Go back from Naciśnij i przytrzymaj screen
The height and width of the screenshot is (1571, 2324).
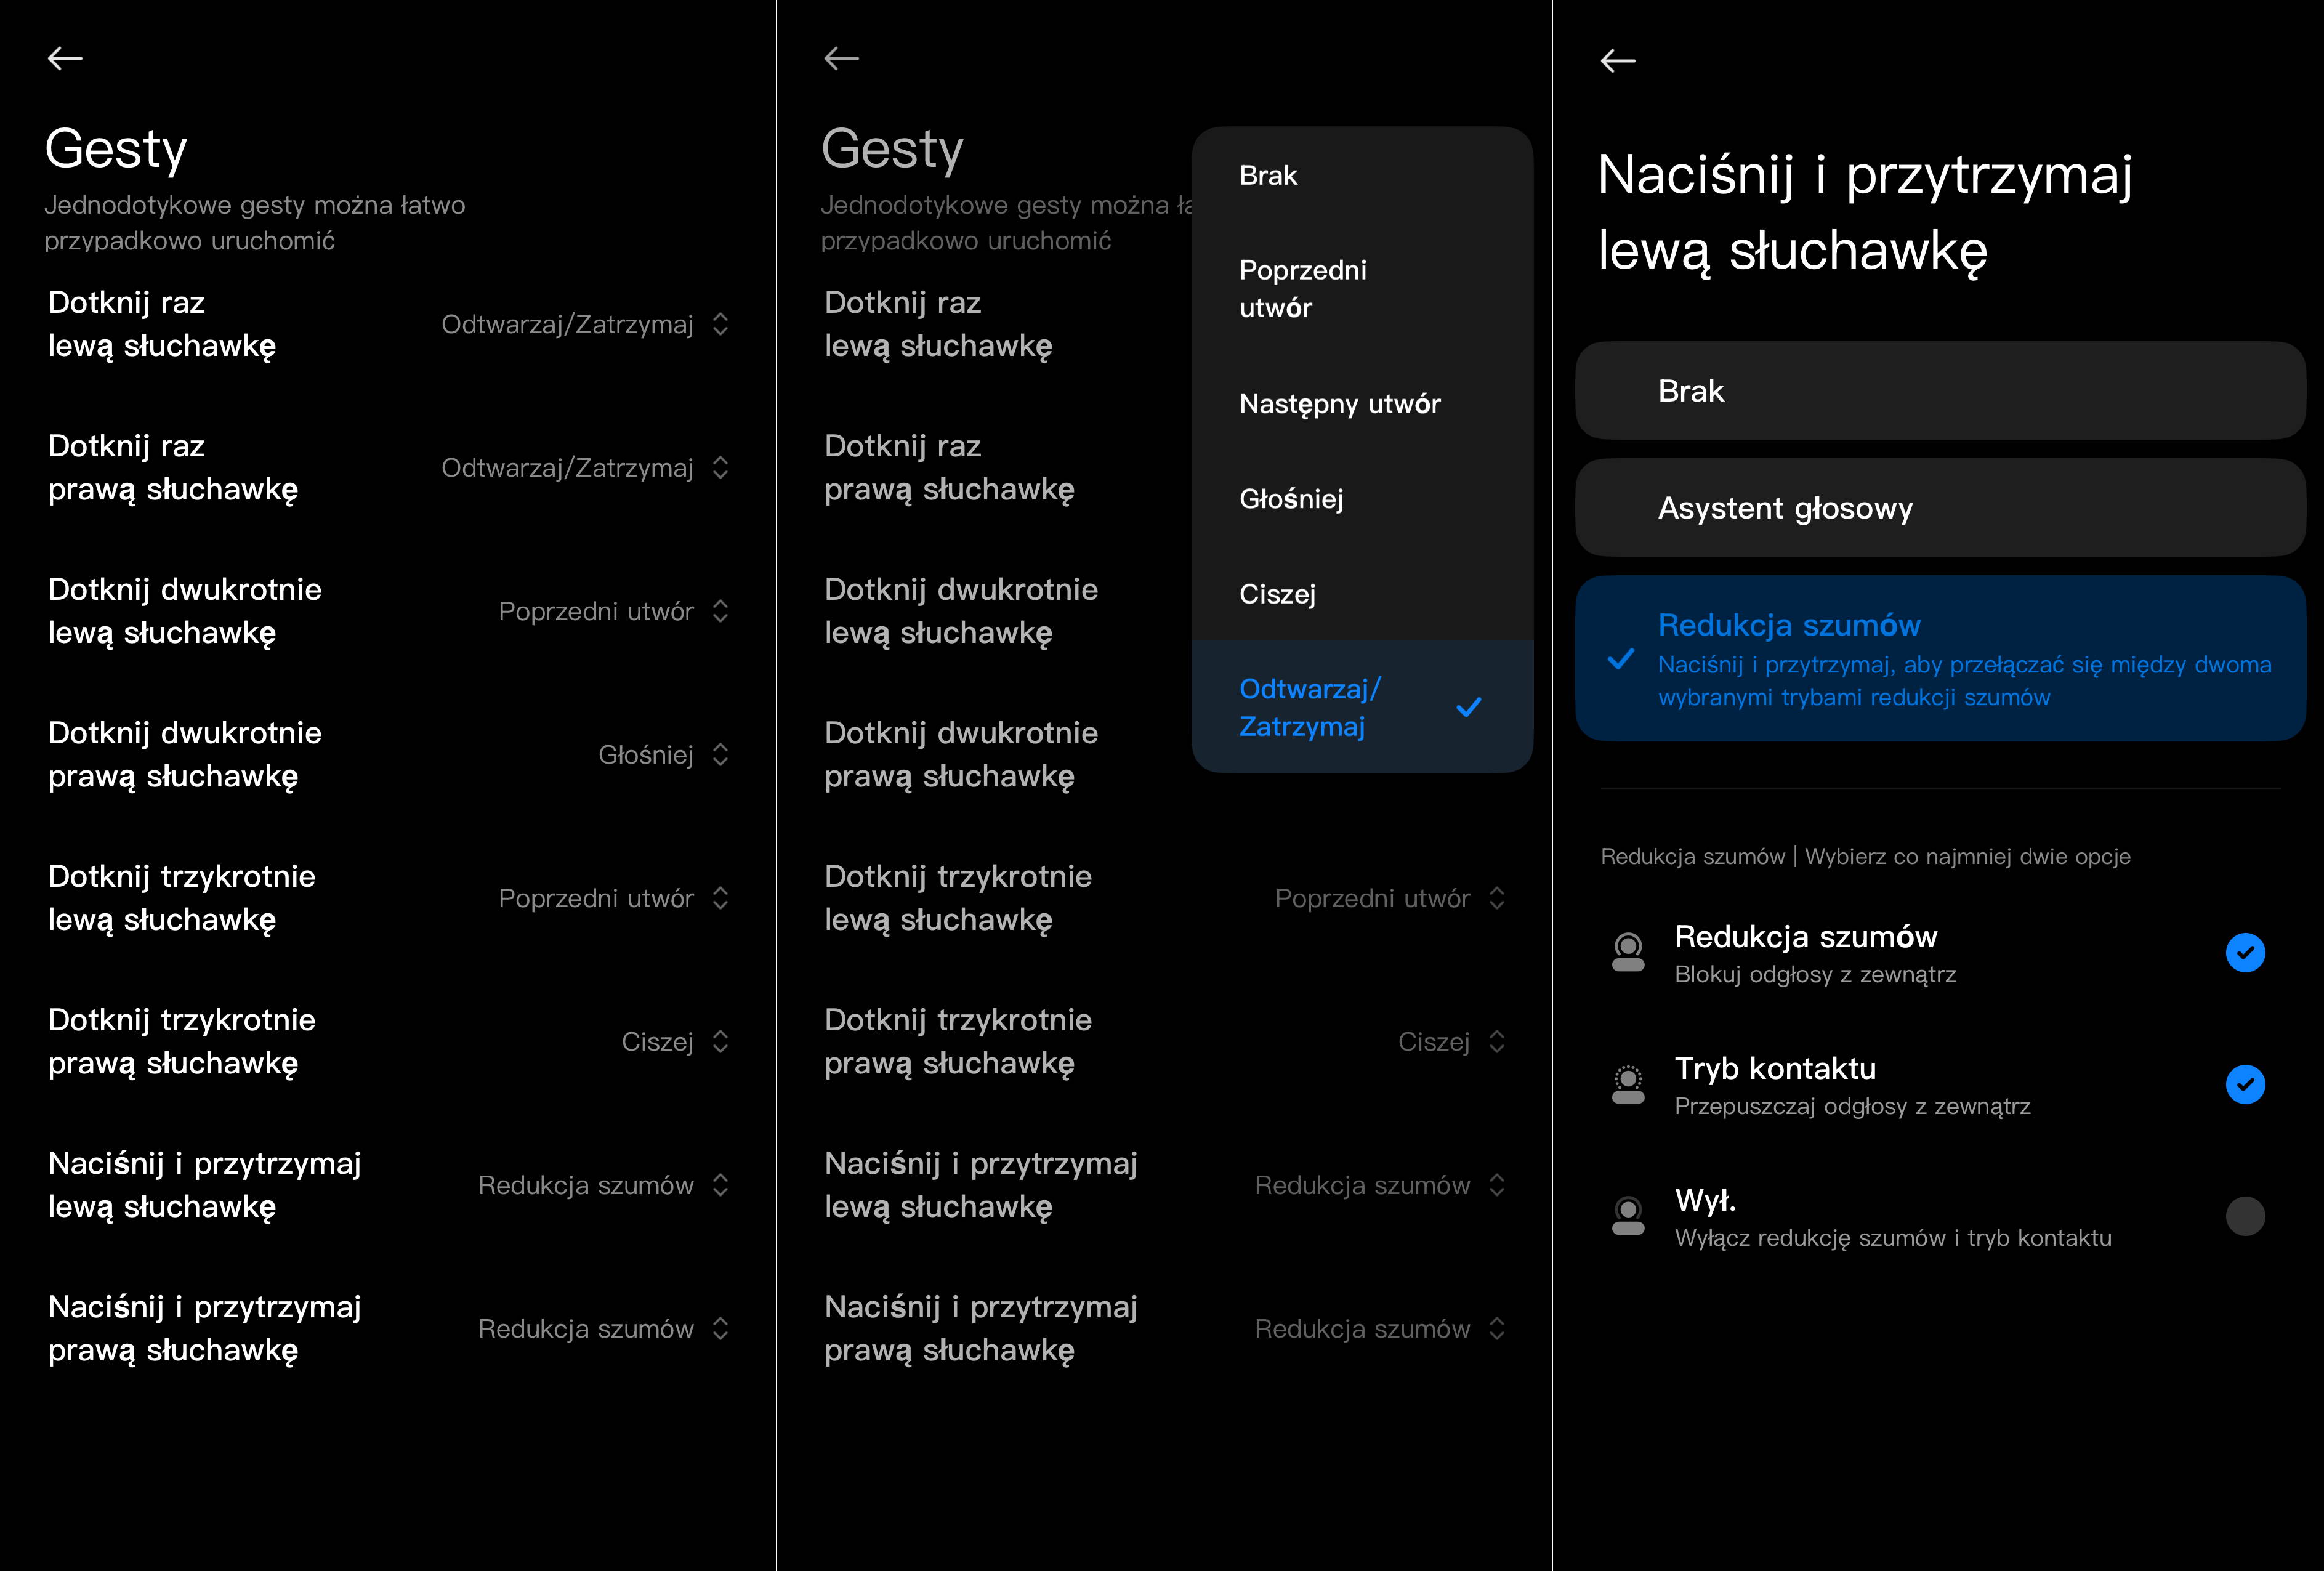coord(1617,61)
